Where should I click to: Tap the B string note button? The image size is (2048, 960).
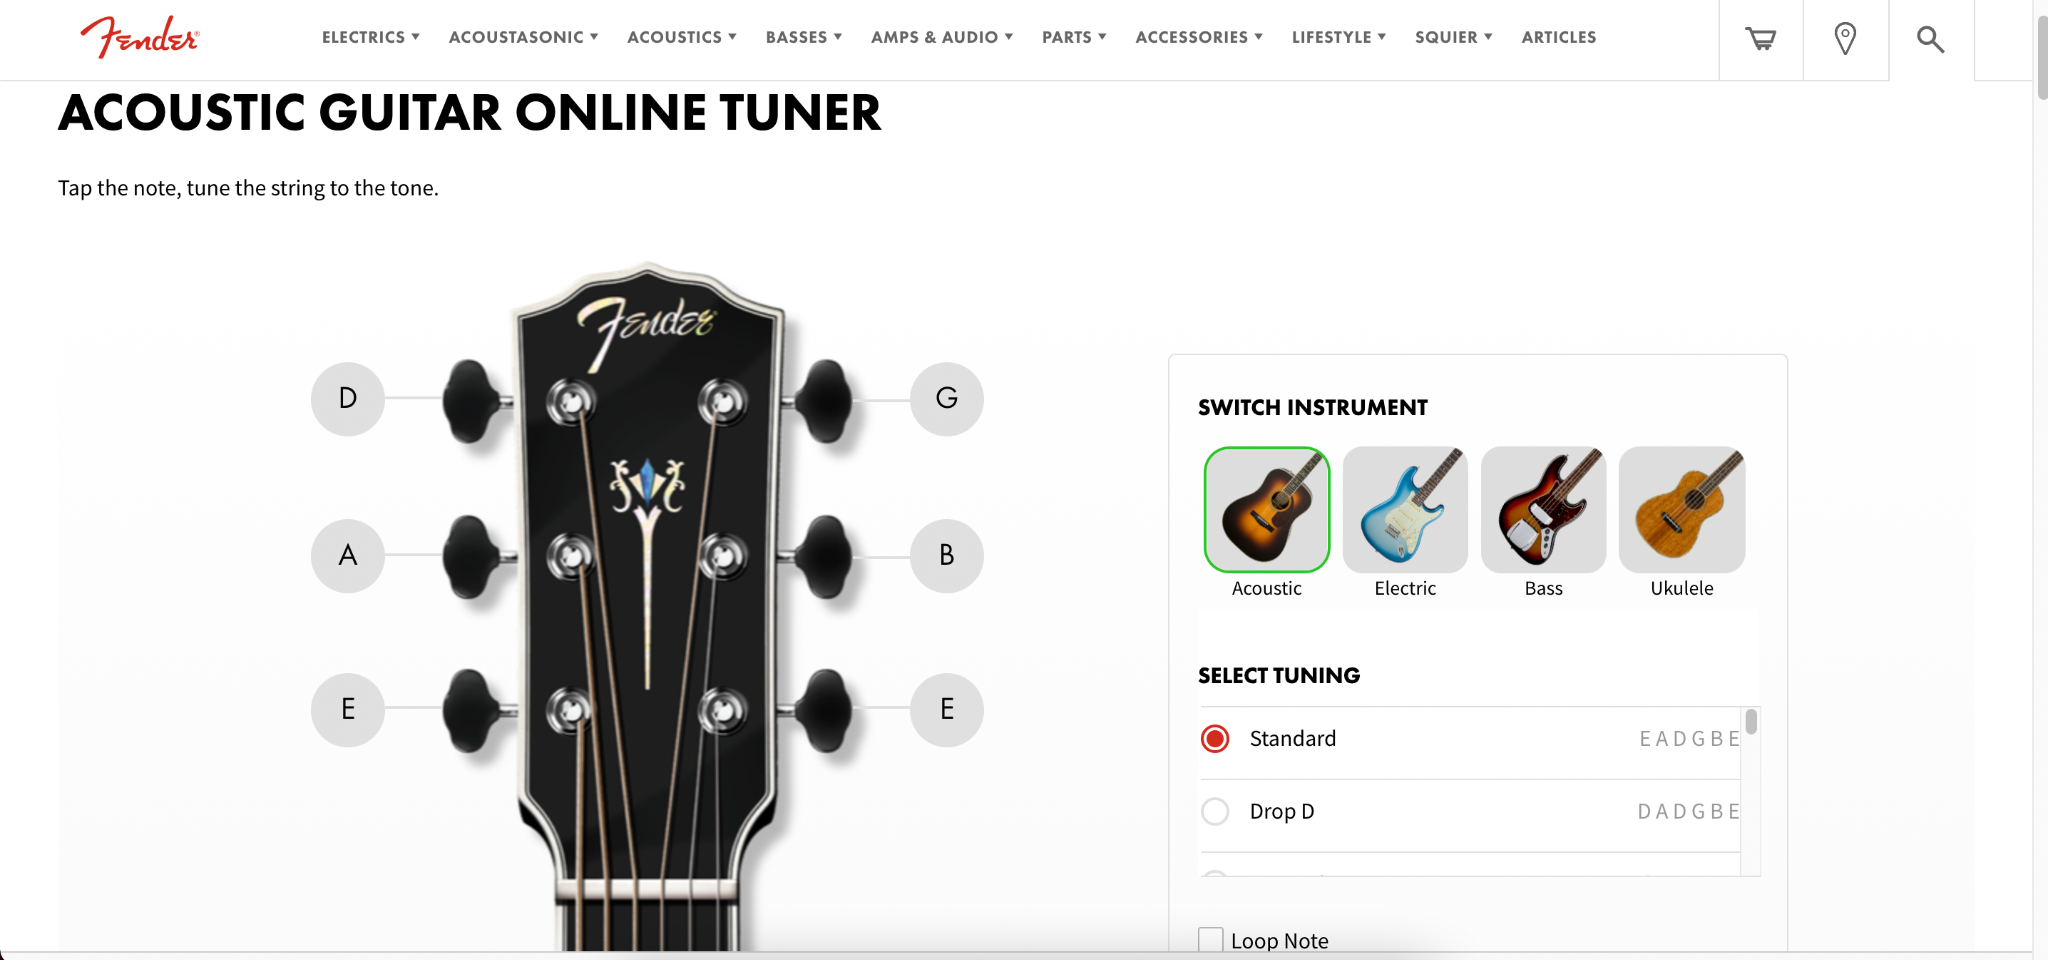[x=947, y=556]
